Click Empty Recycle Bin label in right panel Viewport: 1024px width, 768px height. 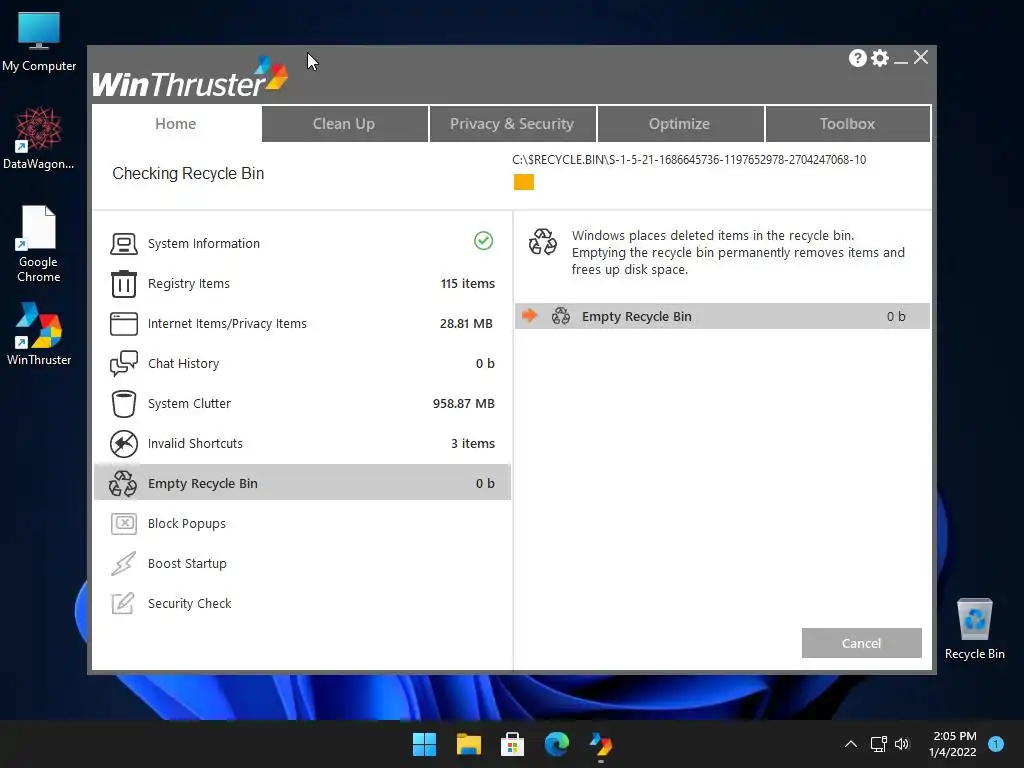[637, 316]
